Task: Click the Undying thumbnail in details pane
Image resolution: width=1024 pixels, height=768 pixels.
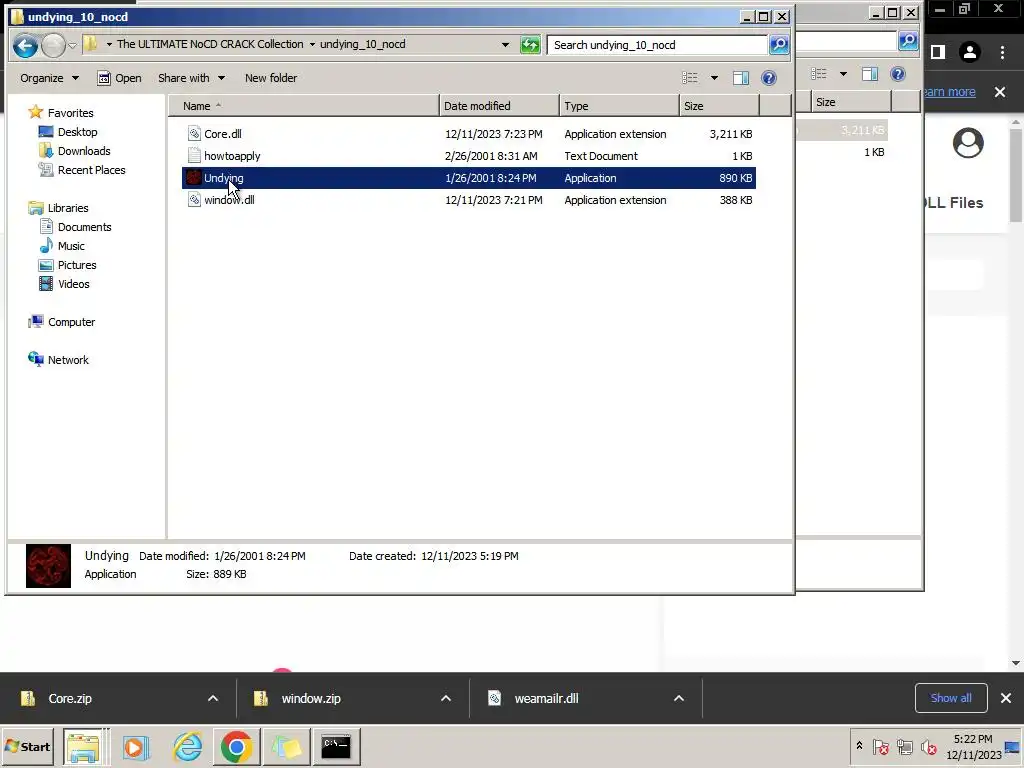Action: [x=48, y=566]
